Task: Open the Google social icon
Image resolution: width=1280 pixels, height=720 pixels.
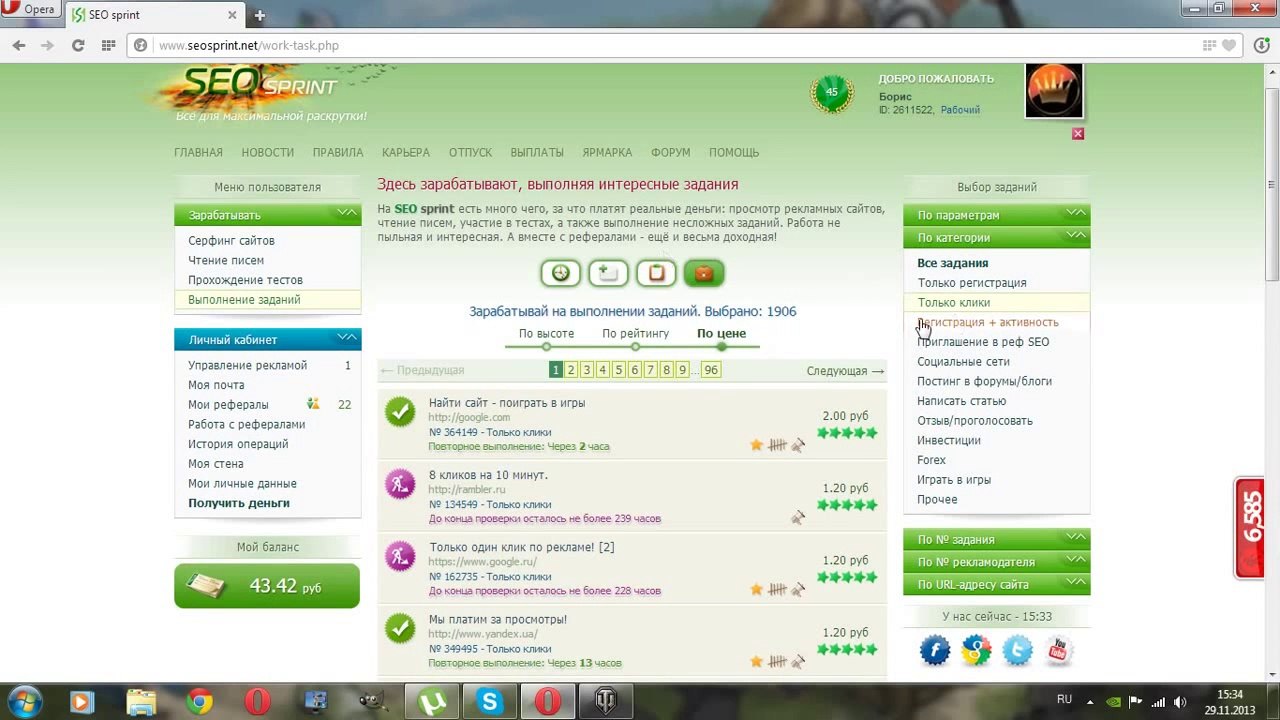Action: click(x=976, y=651)
